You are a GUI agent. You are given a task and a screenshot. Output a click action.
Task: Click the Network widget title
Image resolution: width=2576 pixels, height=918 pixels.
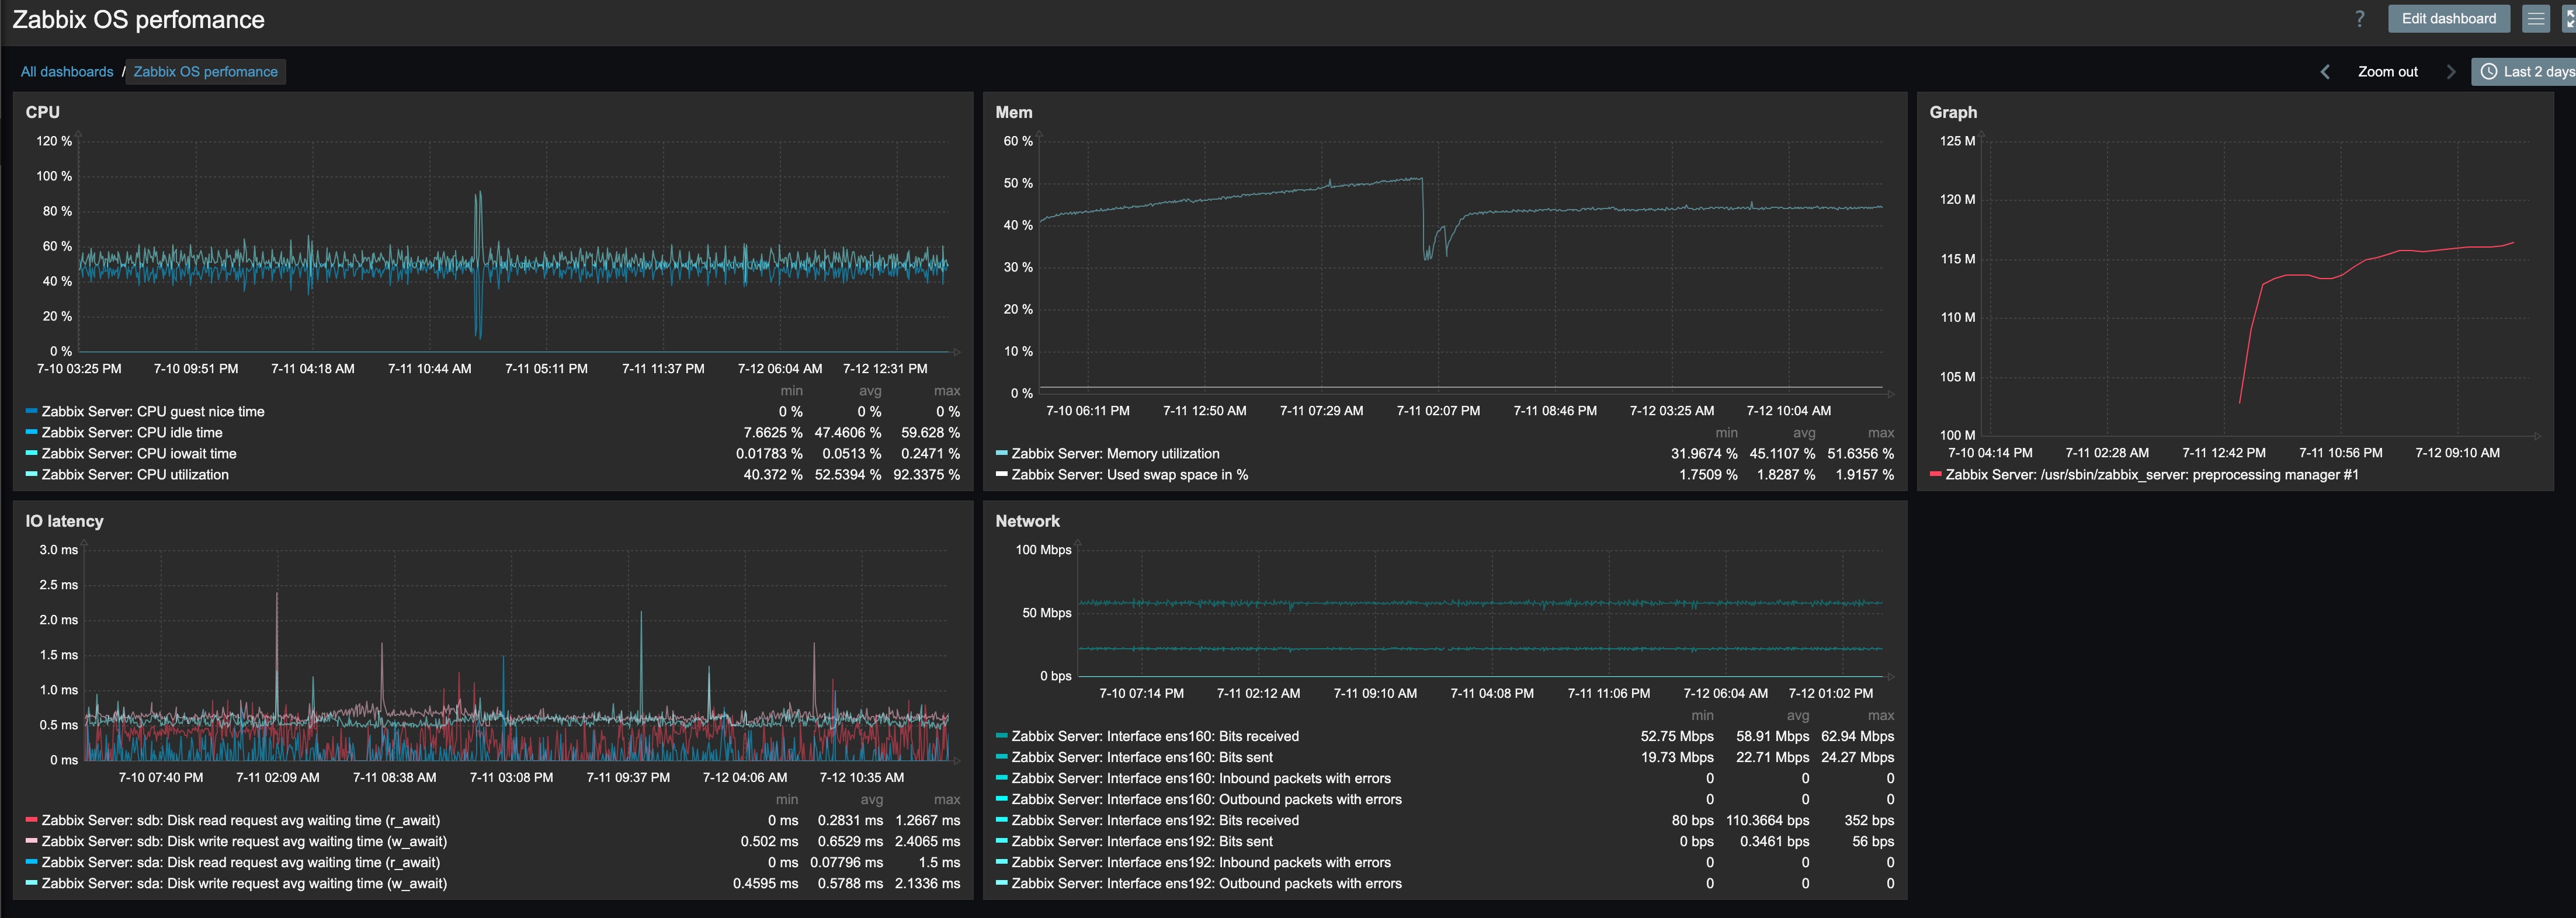pos(1027,521)
